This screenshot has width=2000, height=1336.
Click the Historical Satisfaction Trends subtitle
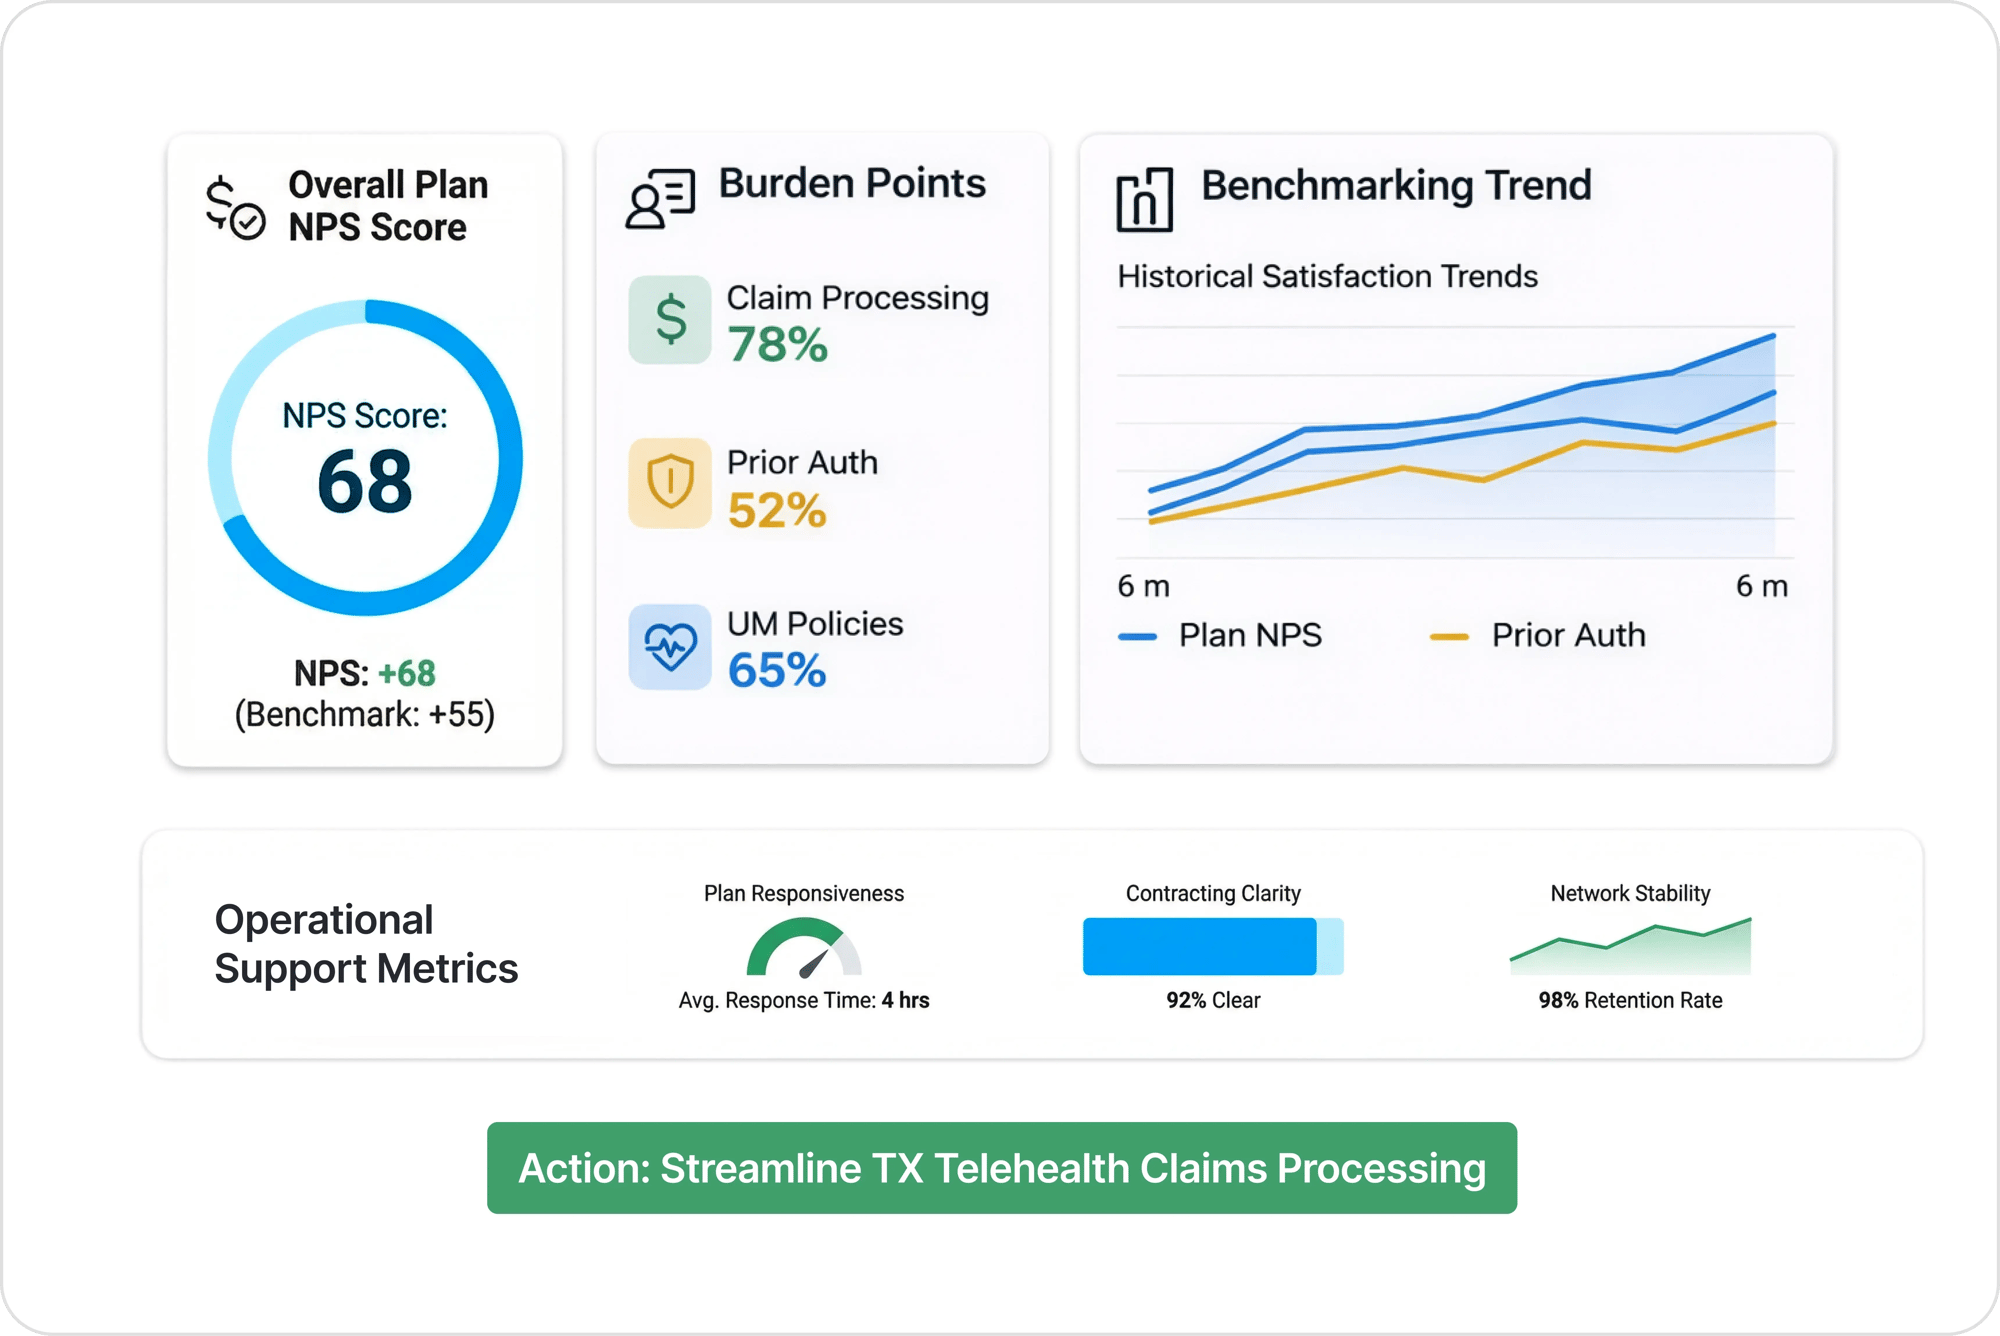[1327, 276]
